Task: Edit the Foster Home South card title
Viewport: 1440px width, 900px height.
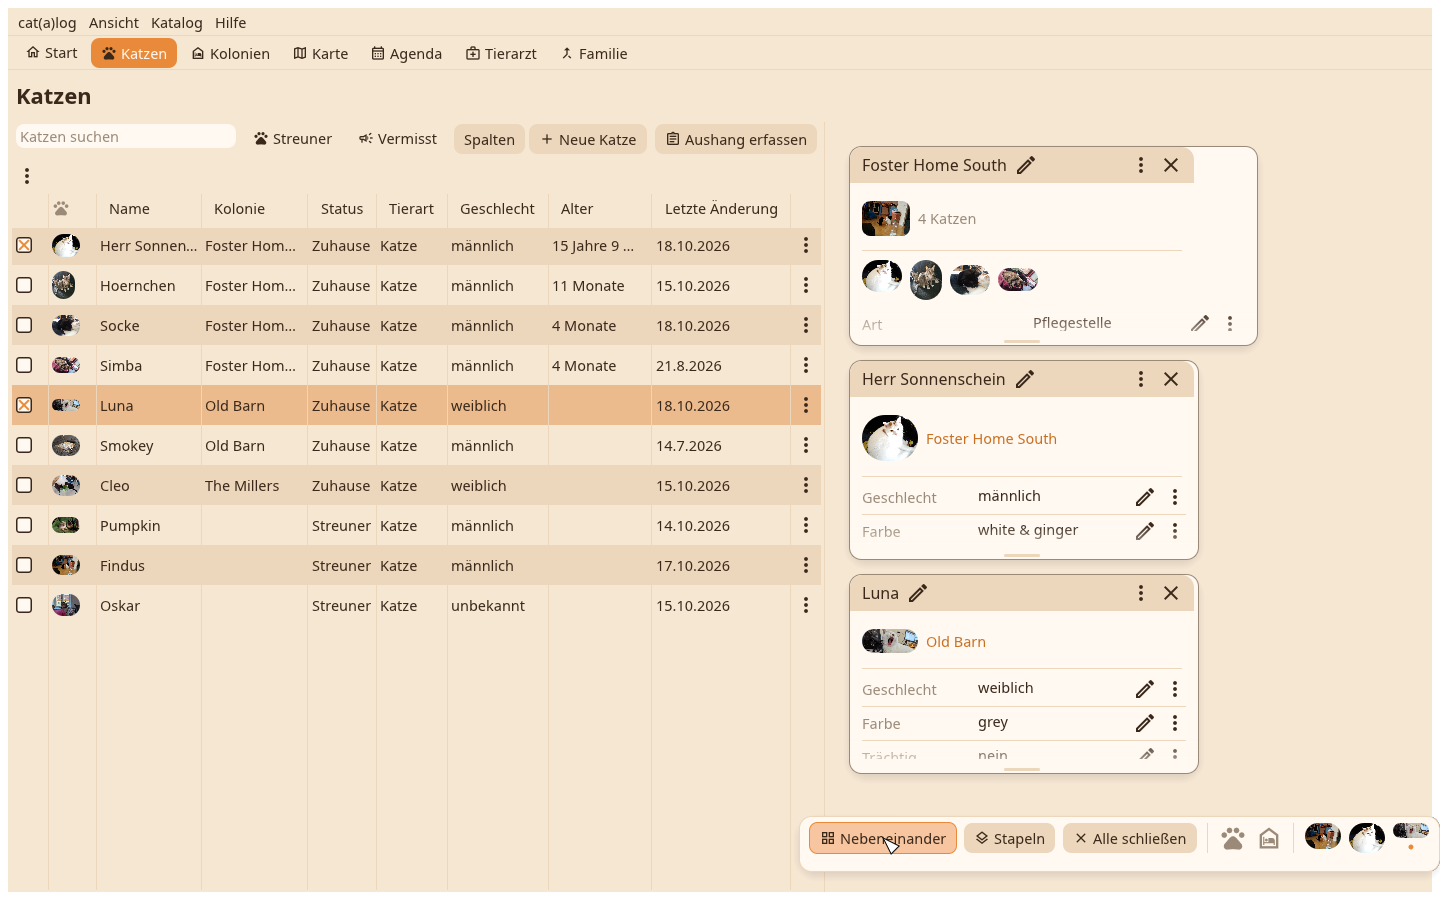Action: [x=1026, y=165]
